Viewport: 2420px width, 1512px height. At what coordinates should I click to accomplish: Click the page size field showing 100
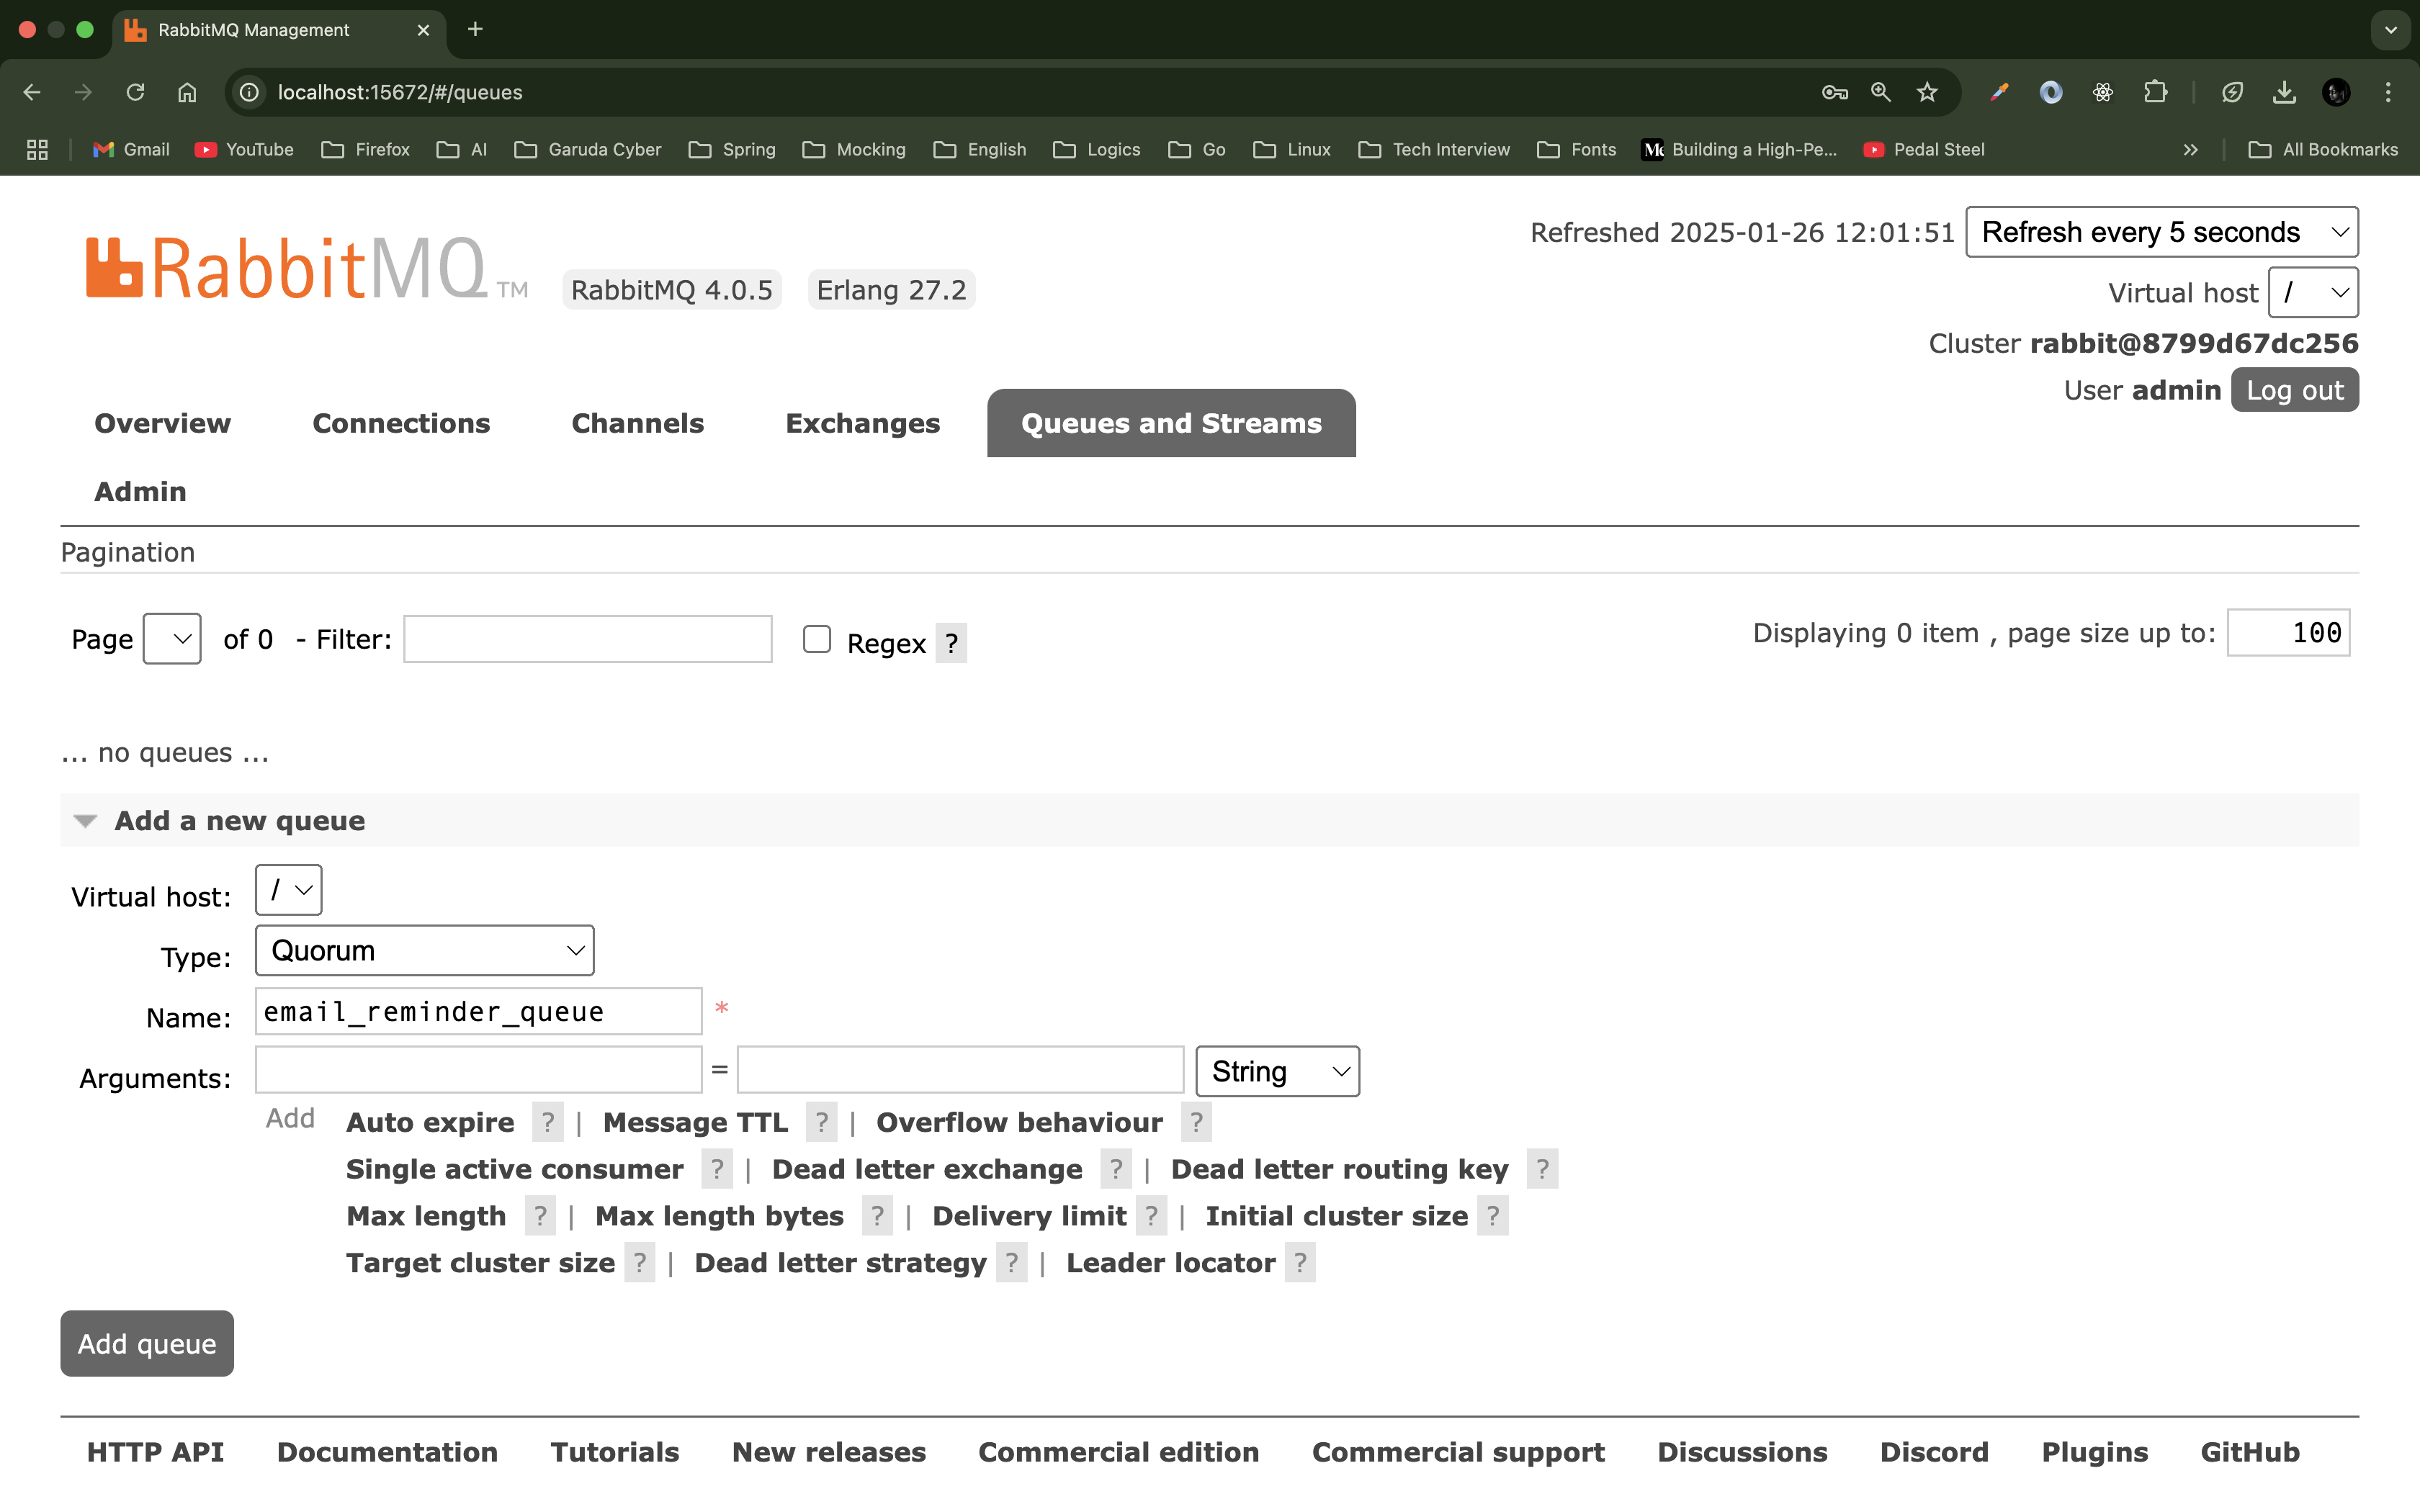(2288, 632)
